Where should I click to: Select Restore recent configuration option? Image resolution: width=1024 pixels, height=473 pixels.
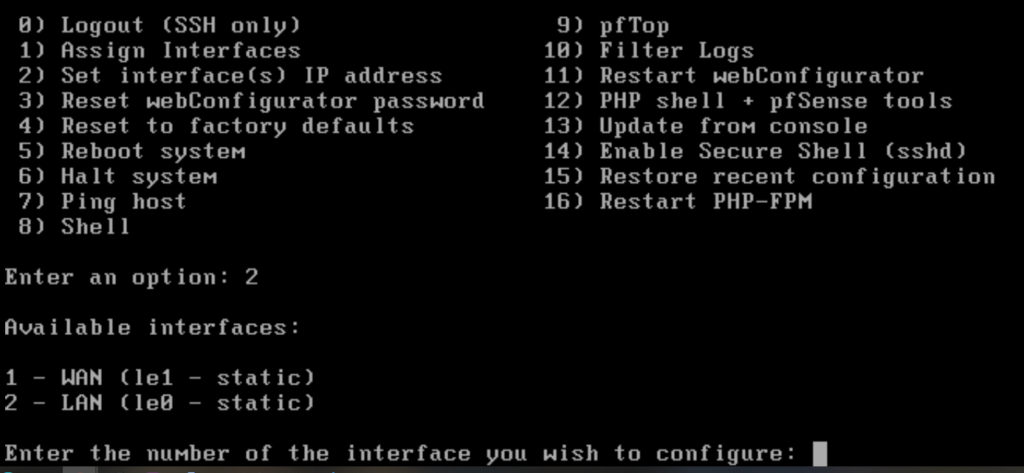tap(770, 176)
